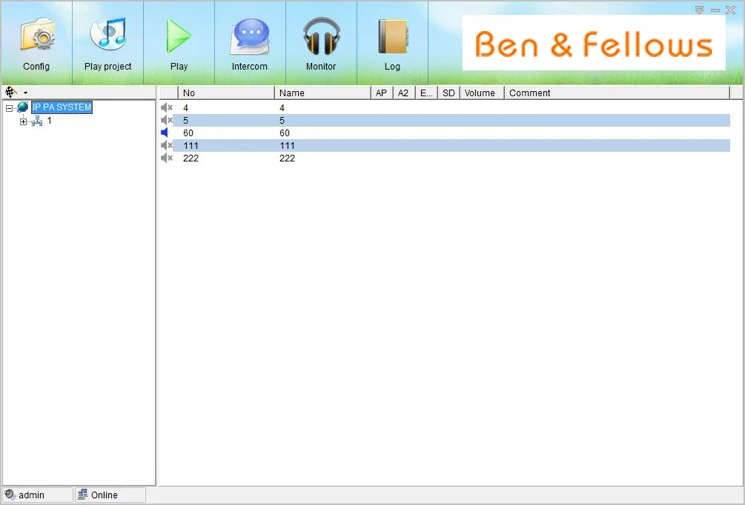Select terminal No 222 cell
The width and height of the screenshot is (745, 505).
pos(191,158)
